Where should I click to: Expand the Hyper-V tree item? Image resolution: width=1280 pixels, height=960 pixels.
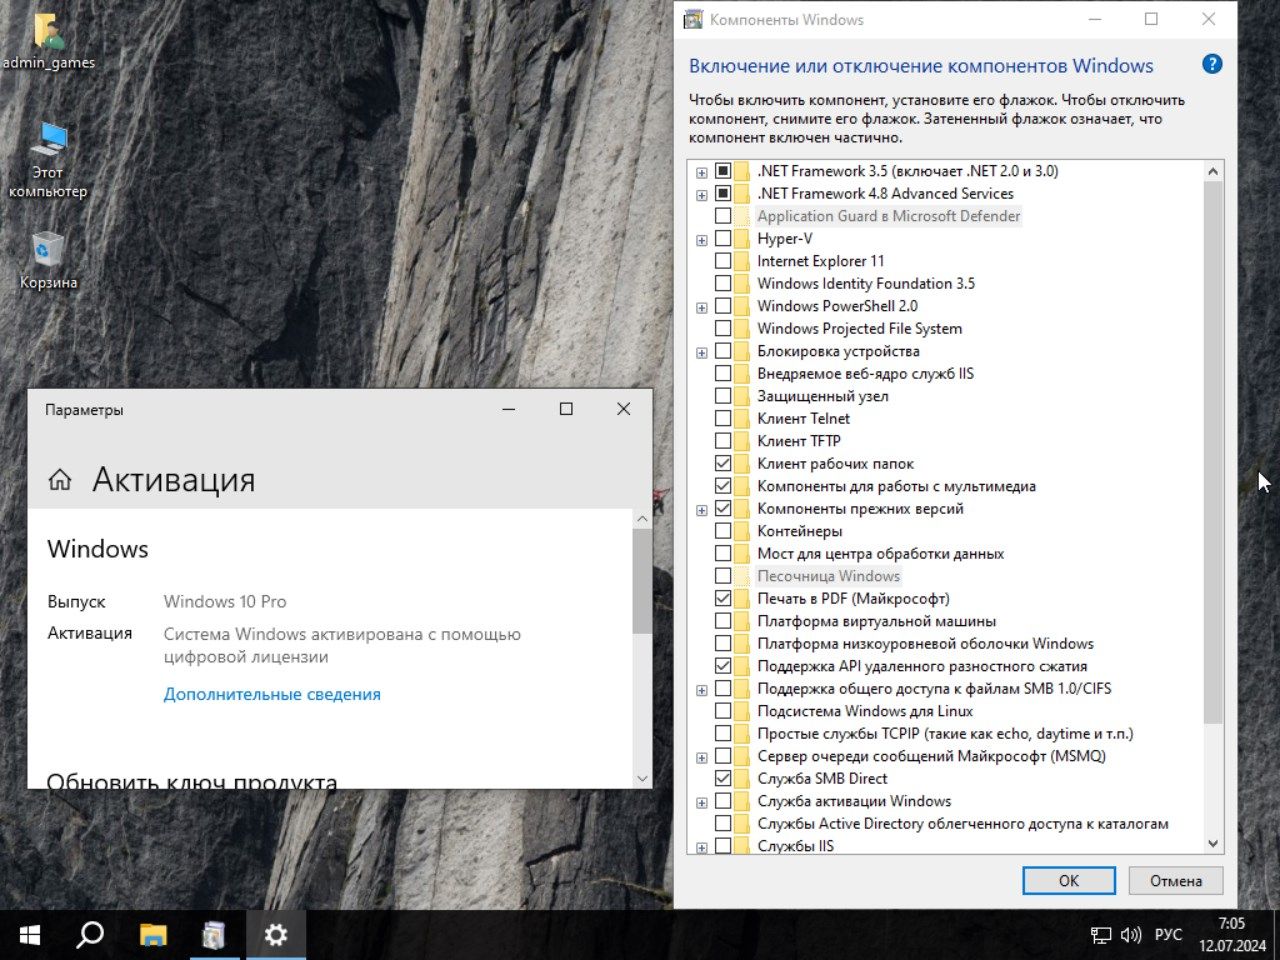tap(701, 239)
